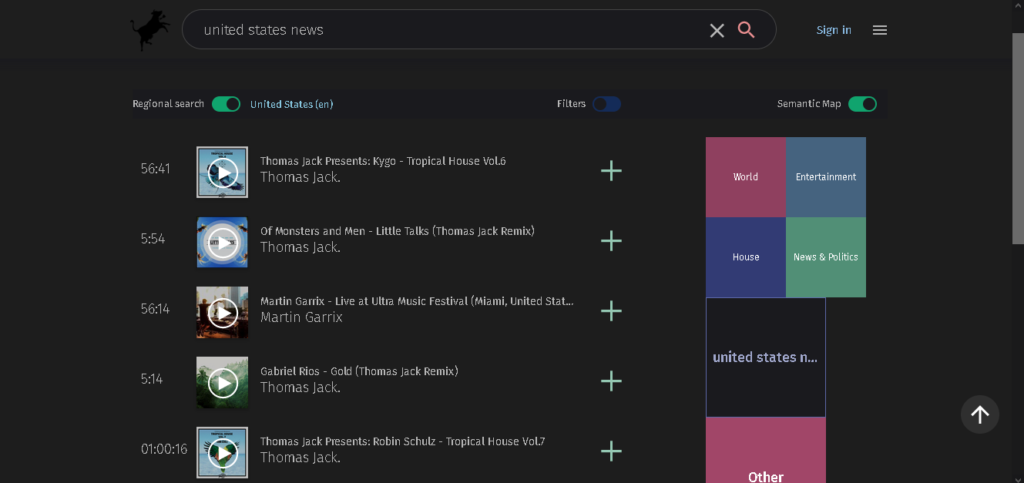Screen dimensions: 1024x483
Task: Play Gabriel Rios Gold remix thumbnail
Action: tap(223, 382)
